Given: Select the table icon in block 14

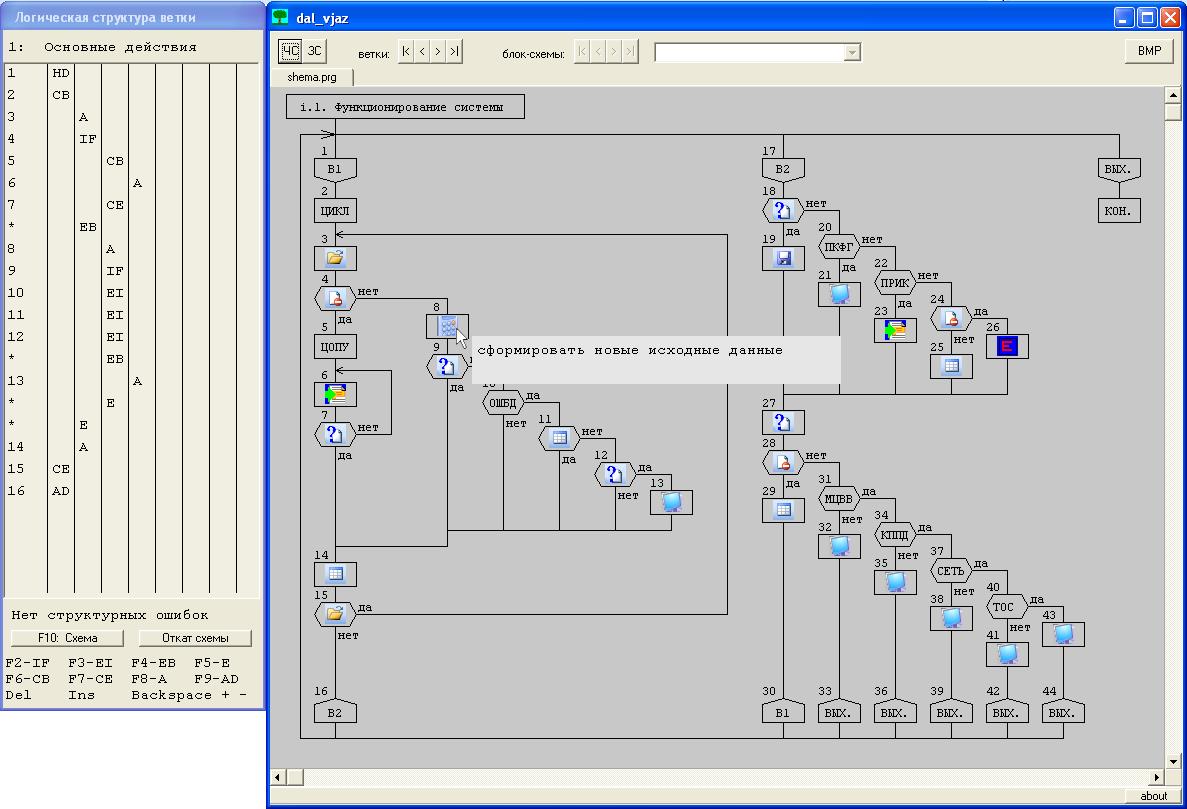Looking at the screenshot, I should (x=335, y=574).
